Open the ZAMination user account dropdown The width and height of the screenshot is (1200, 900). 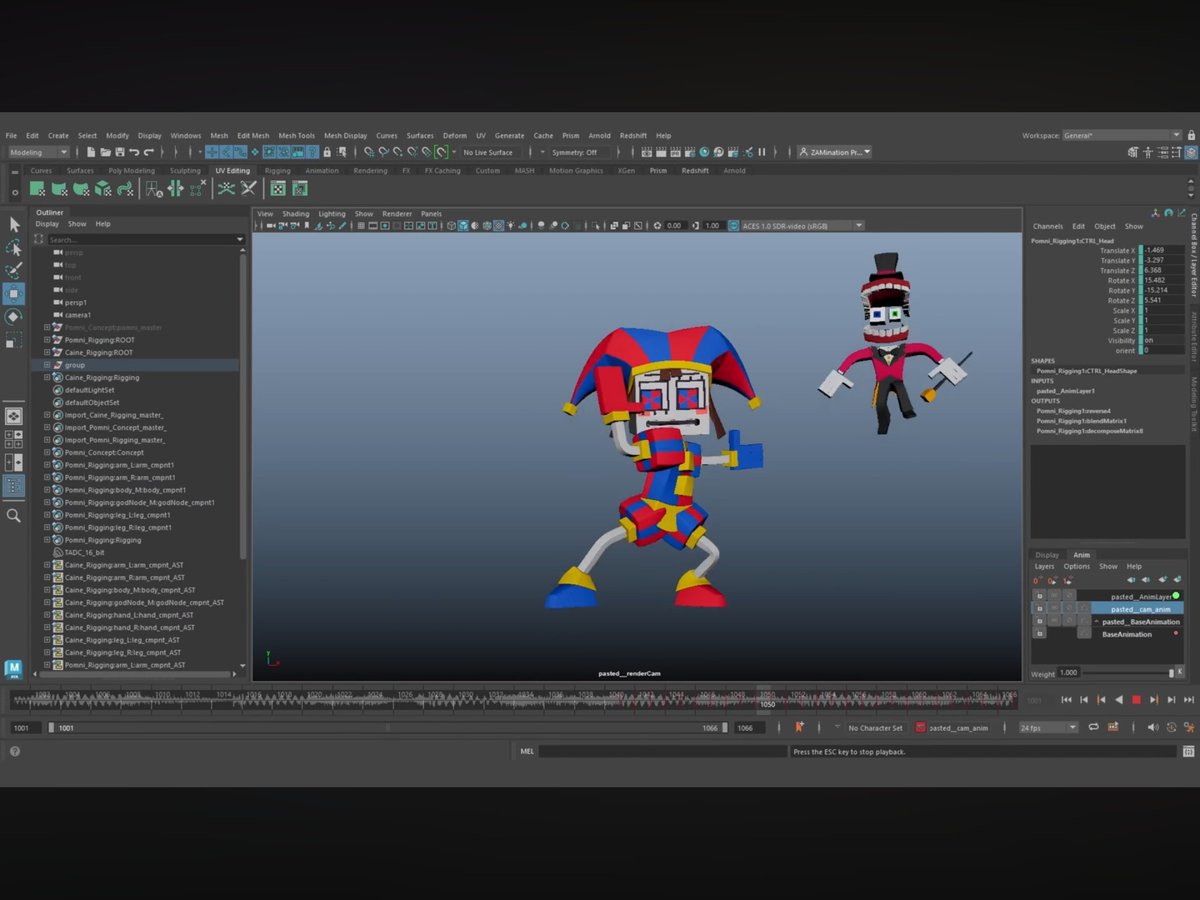(835, 152)
